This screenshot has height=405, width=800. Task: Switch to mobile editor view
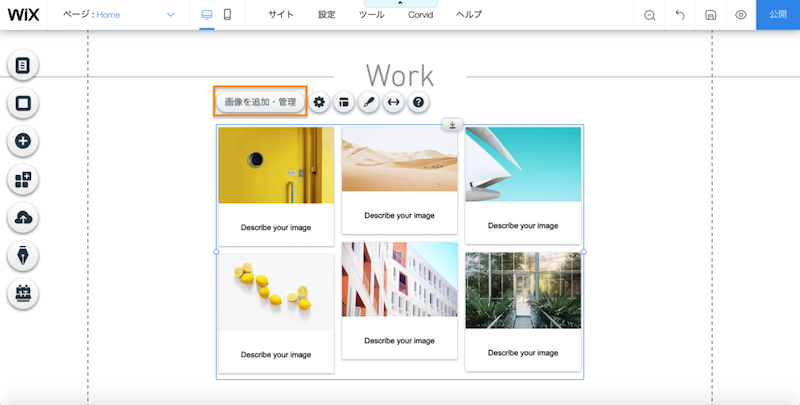pos(228,15)
